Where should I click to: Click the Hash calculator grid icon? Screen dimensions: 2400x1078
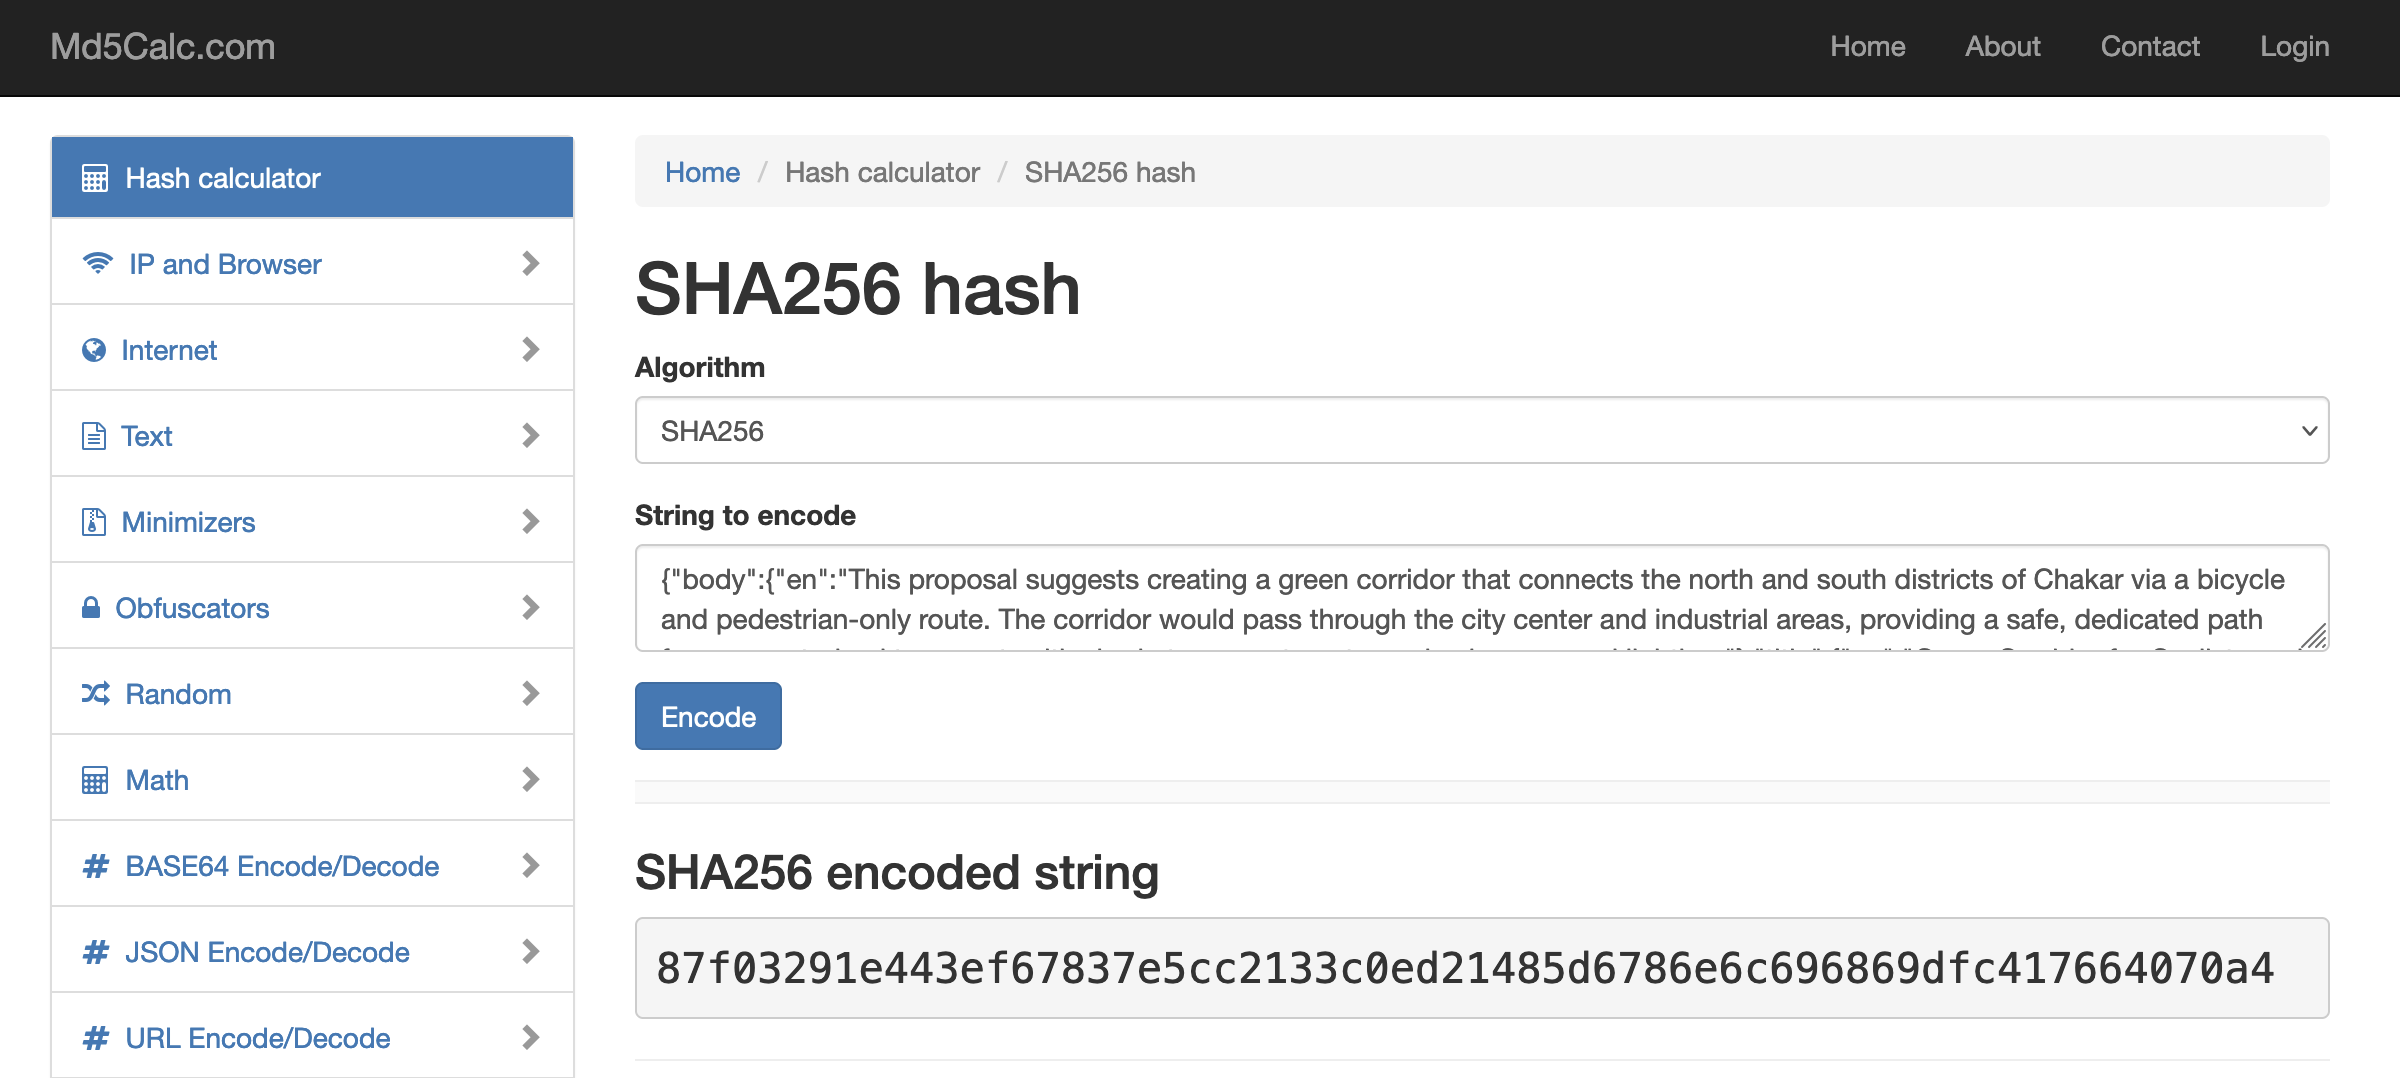click(x=95, y=178)
